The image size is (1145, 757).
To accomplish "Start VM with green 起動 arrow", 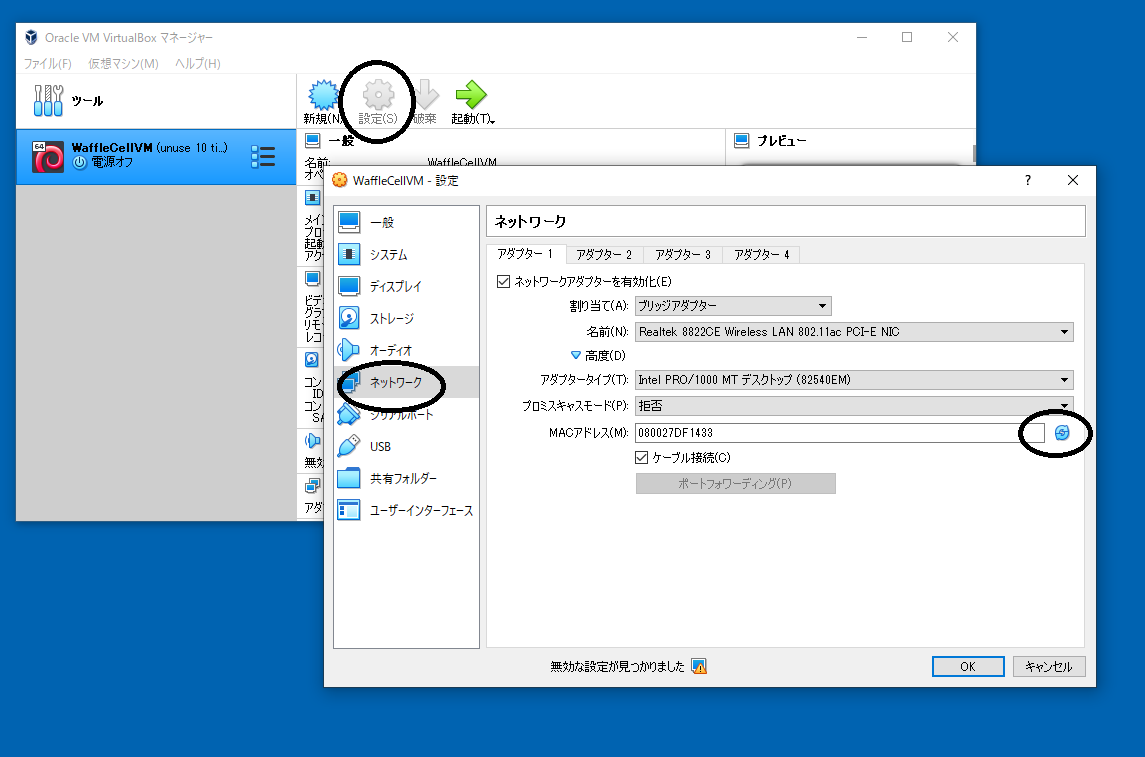I will coord(470,95).
